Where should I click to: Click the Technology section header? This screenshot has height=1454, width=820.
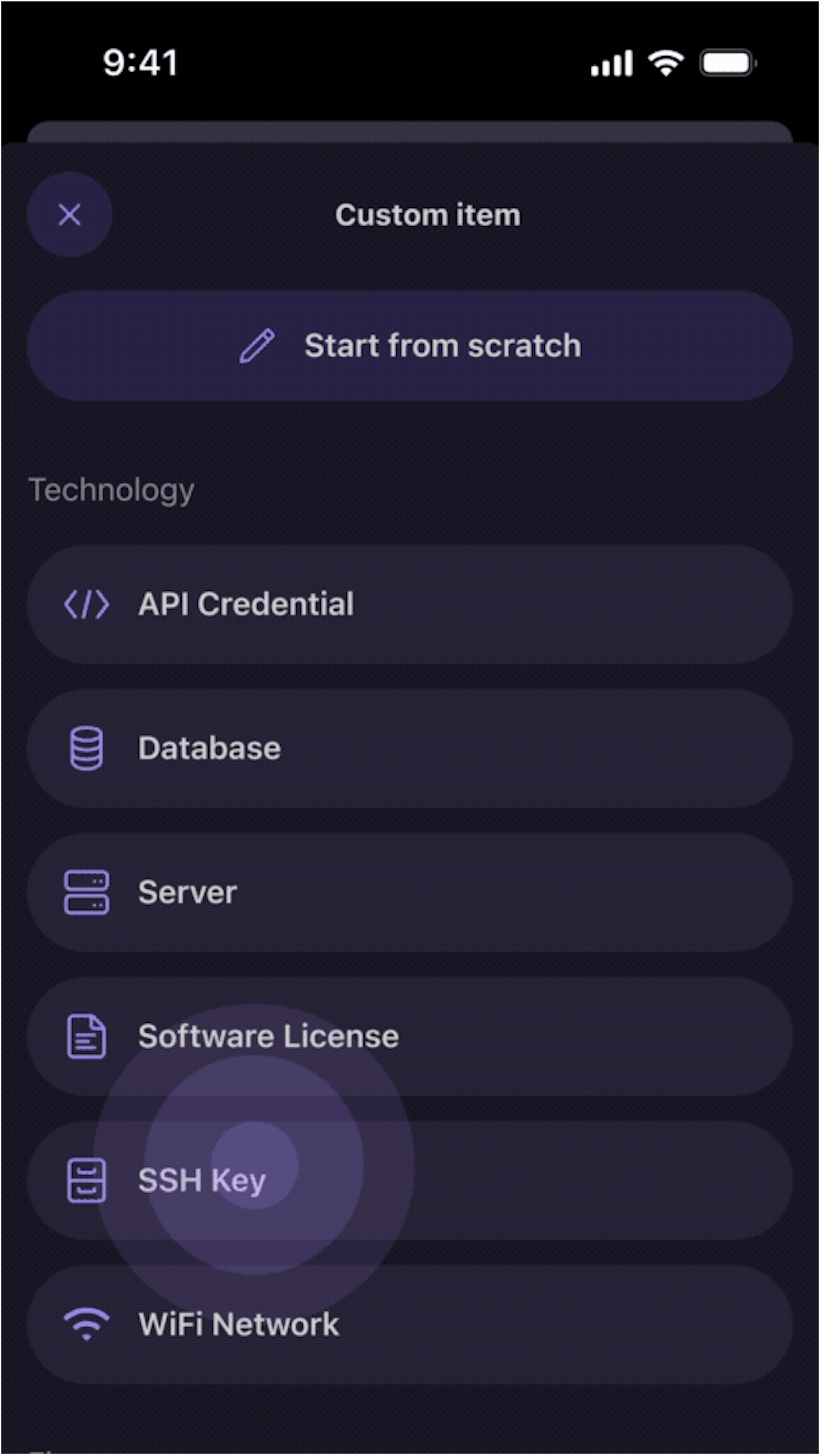pyautogui.click(x=111, y=490)
